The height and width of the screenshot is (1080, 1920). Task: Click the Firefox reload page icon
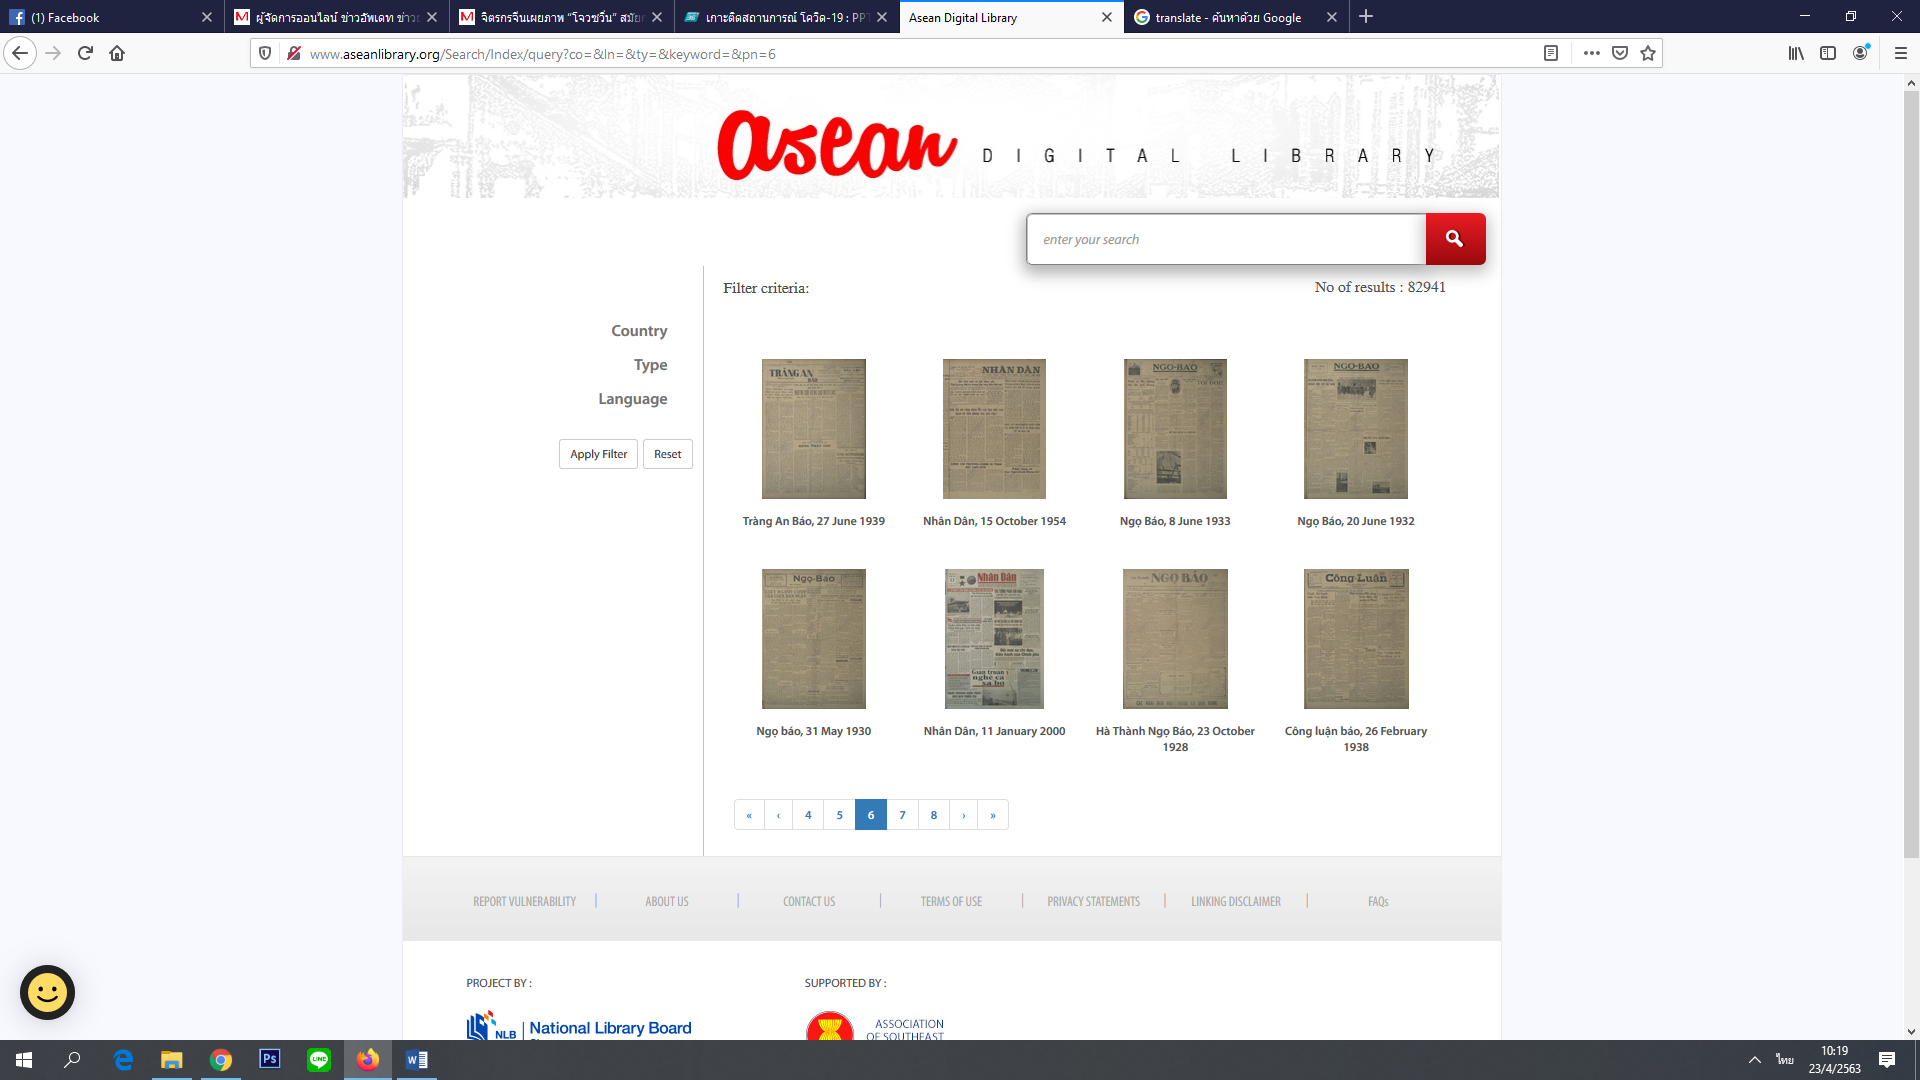pyautogui.click(x=85, y=54)
